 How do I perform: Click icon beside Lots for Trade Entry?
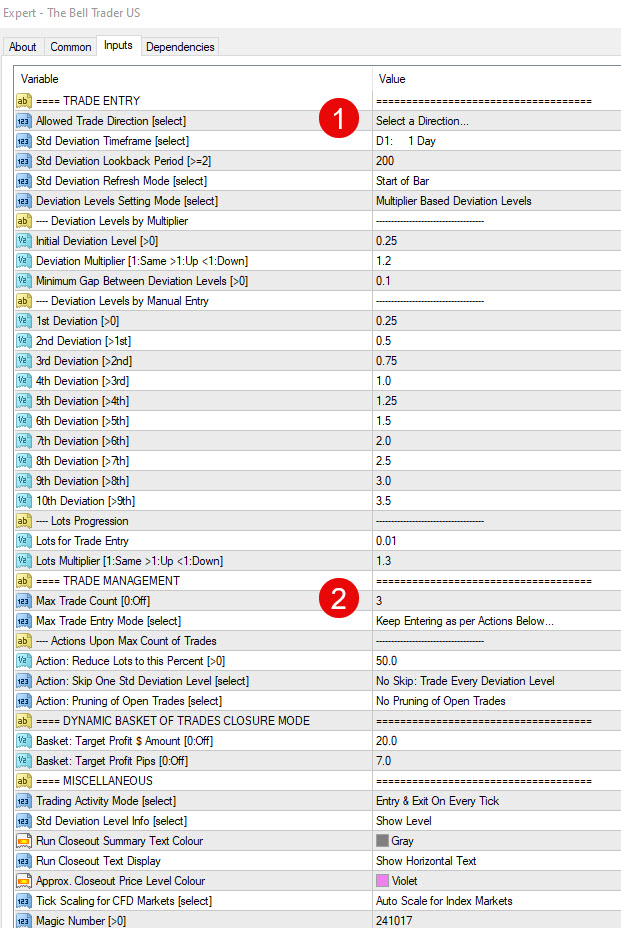click(x=23, y=541)
